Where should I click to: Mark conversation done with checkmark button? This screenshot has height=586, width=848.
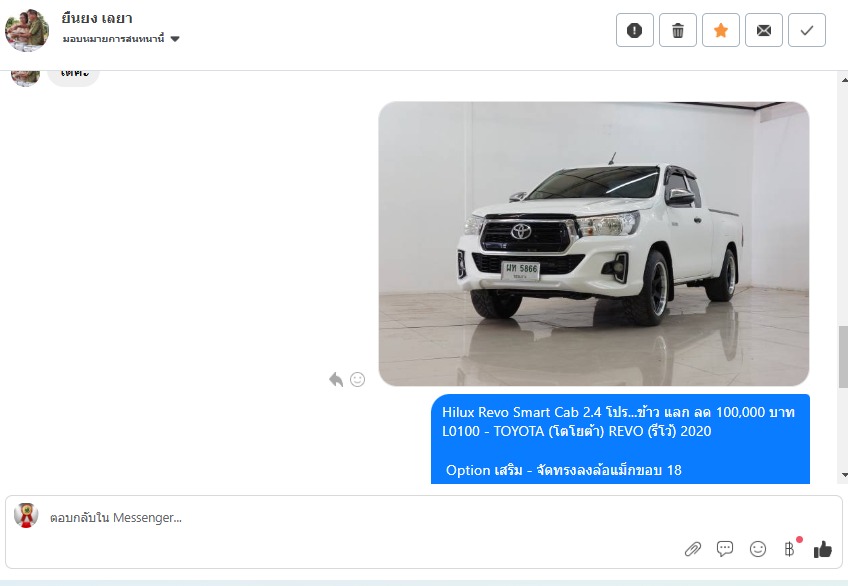[x=807, y=30]
